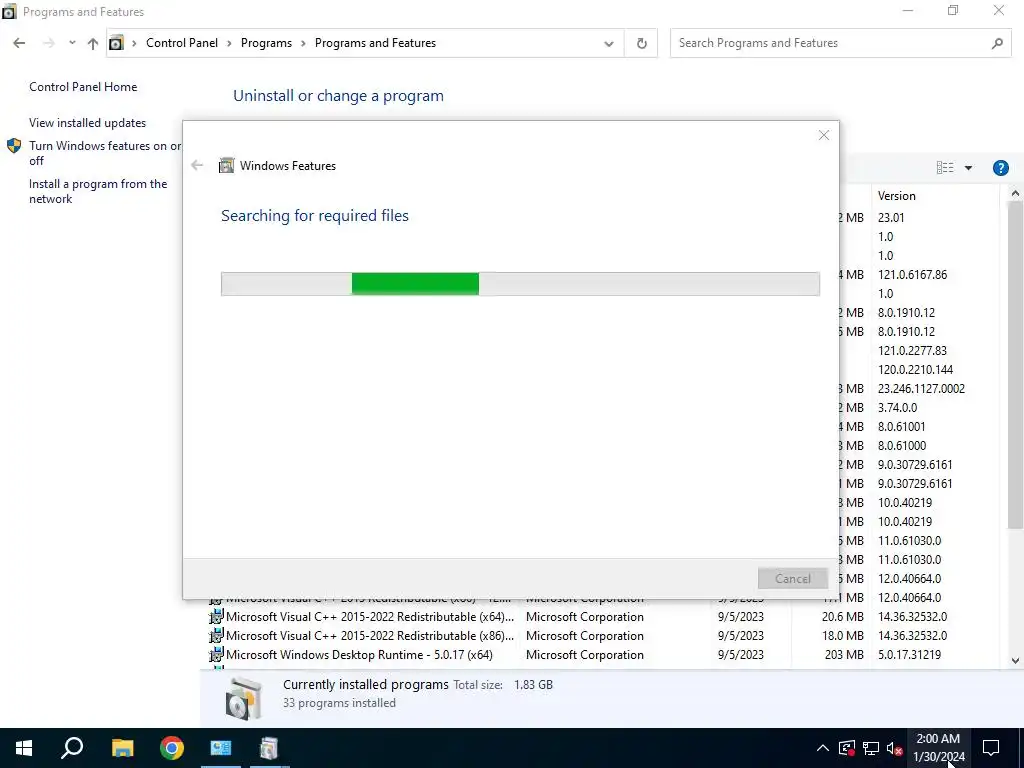Click the Cancel button in Windows Features

point(792,579)
